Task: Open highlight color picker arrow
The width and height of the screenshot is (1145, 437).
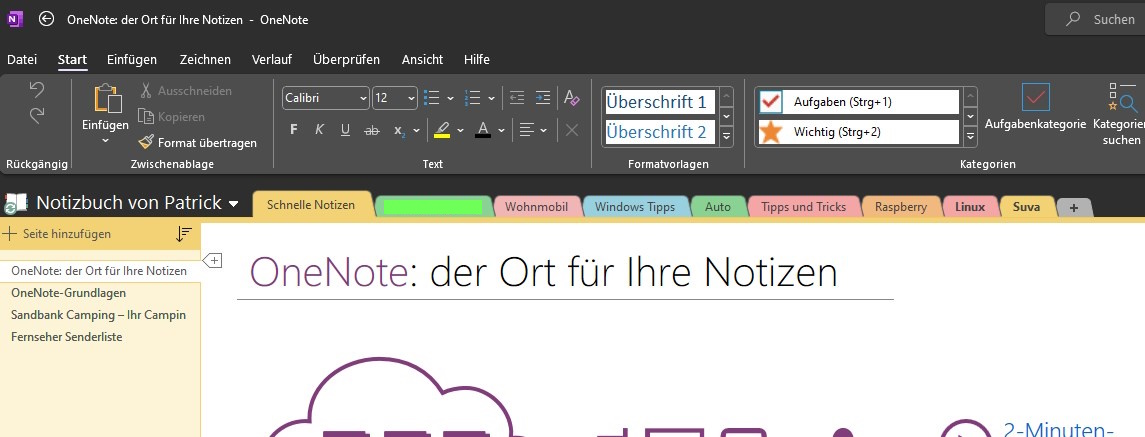Action: point(460,131)
